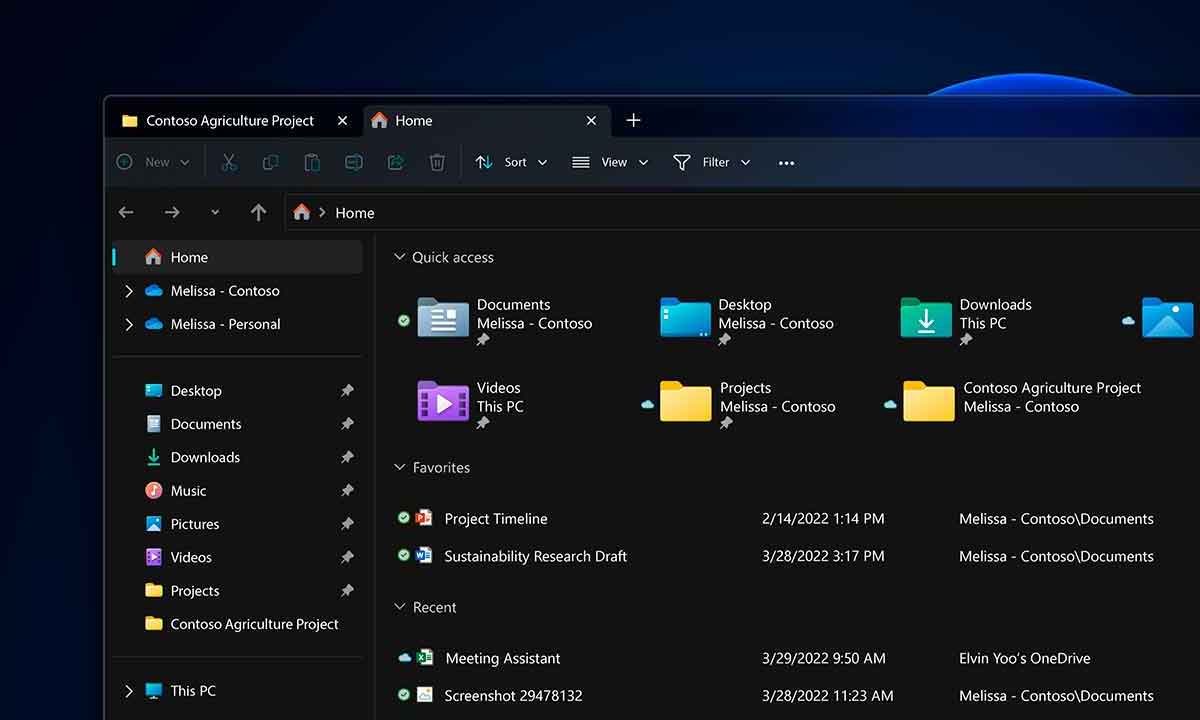Toggle the pin on Videos in sidebar
This screenshot has width=1200, height=720.
pyautogui.click(x=347, y=557)
